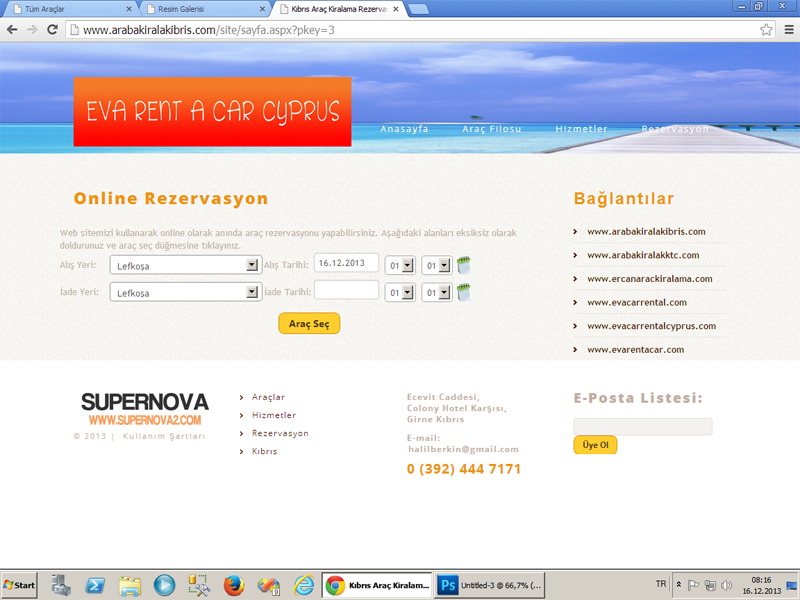Bookmark this page with the star icon
This screenshot has width=800, height=600.
pyautogui.click(x=766, y=30)
